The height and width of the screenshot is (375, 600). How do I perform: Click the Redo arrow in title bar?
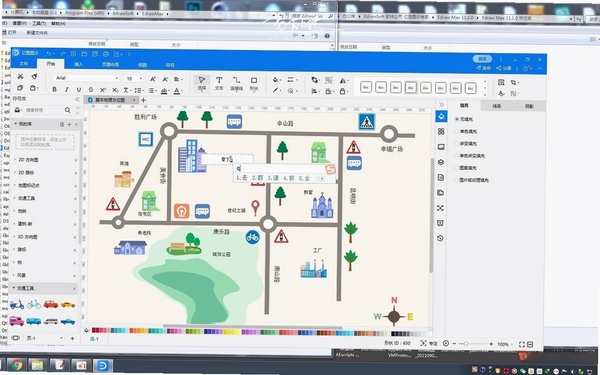coord(62,54)
